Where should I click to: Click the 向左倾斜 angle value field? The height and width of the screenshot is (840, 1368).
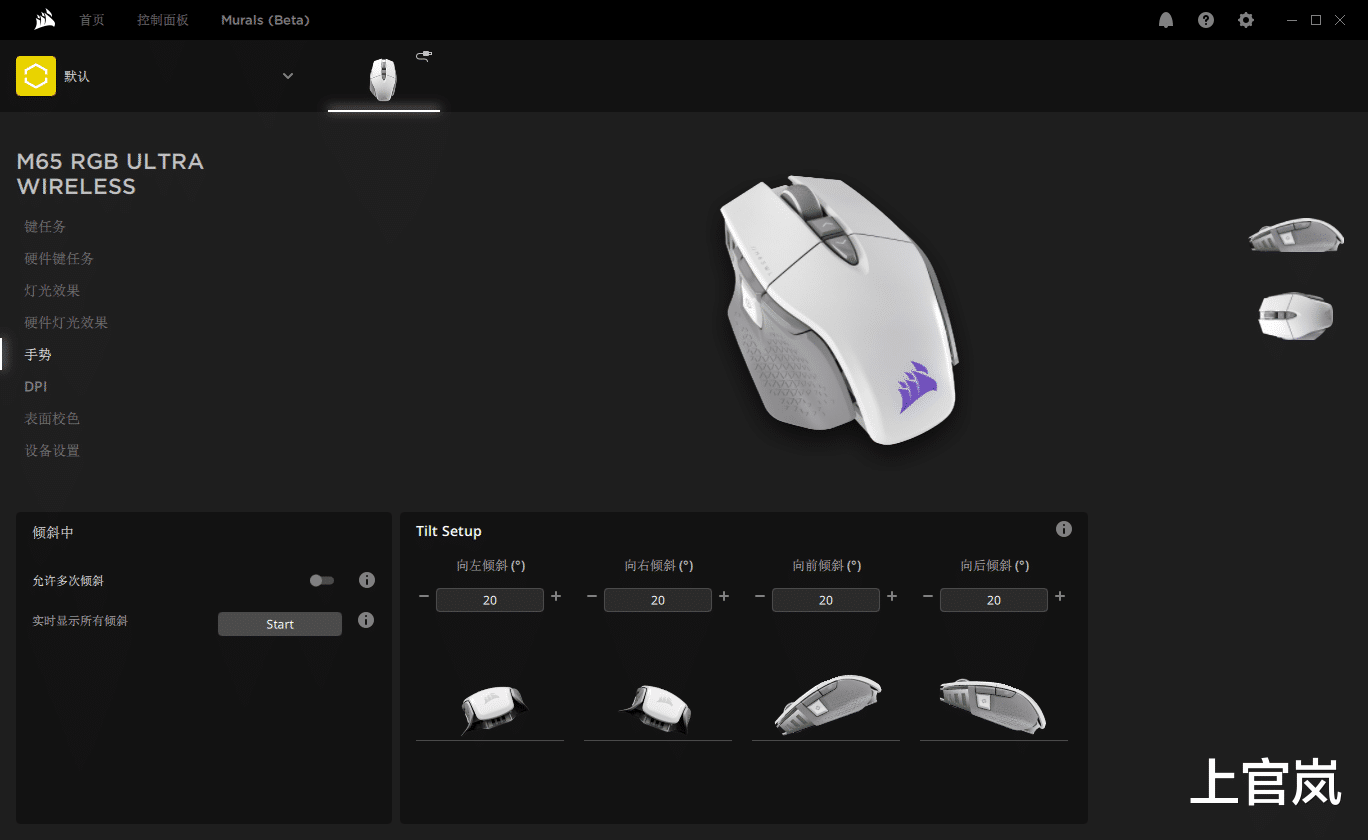490,600
